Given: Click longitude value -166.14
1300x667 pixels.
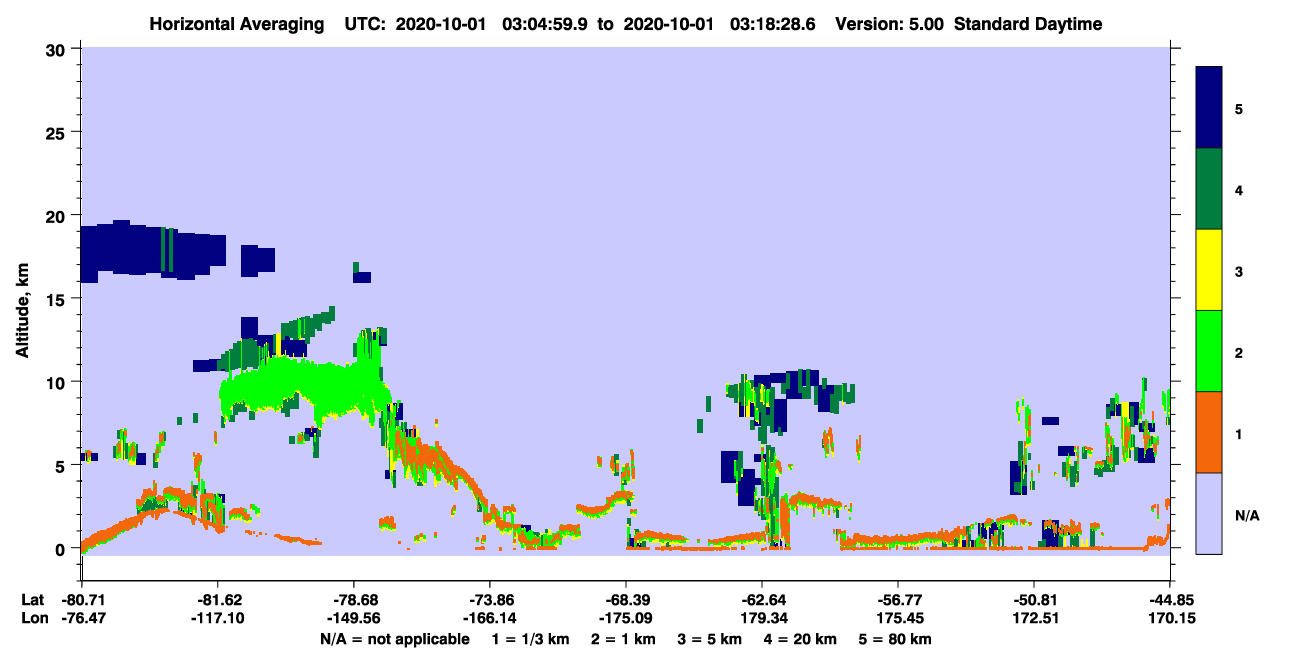Looking at the screenshot, I should click(489, 618).
